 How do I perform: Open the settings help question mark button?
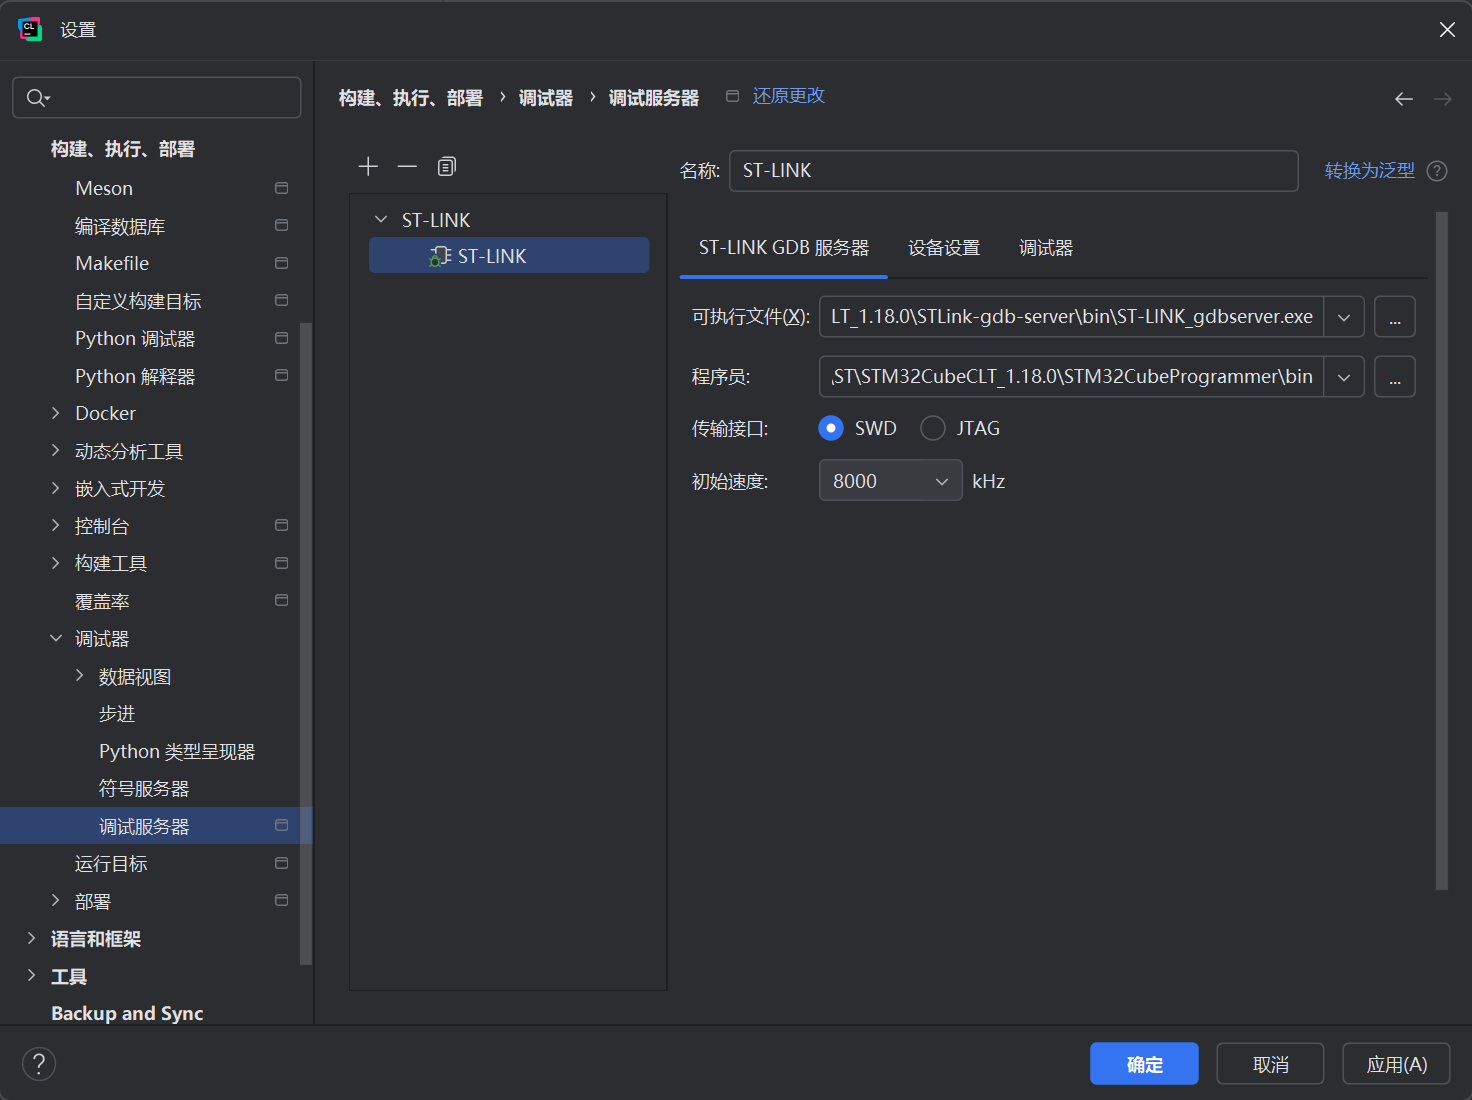coord(39,1063)
